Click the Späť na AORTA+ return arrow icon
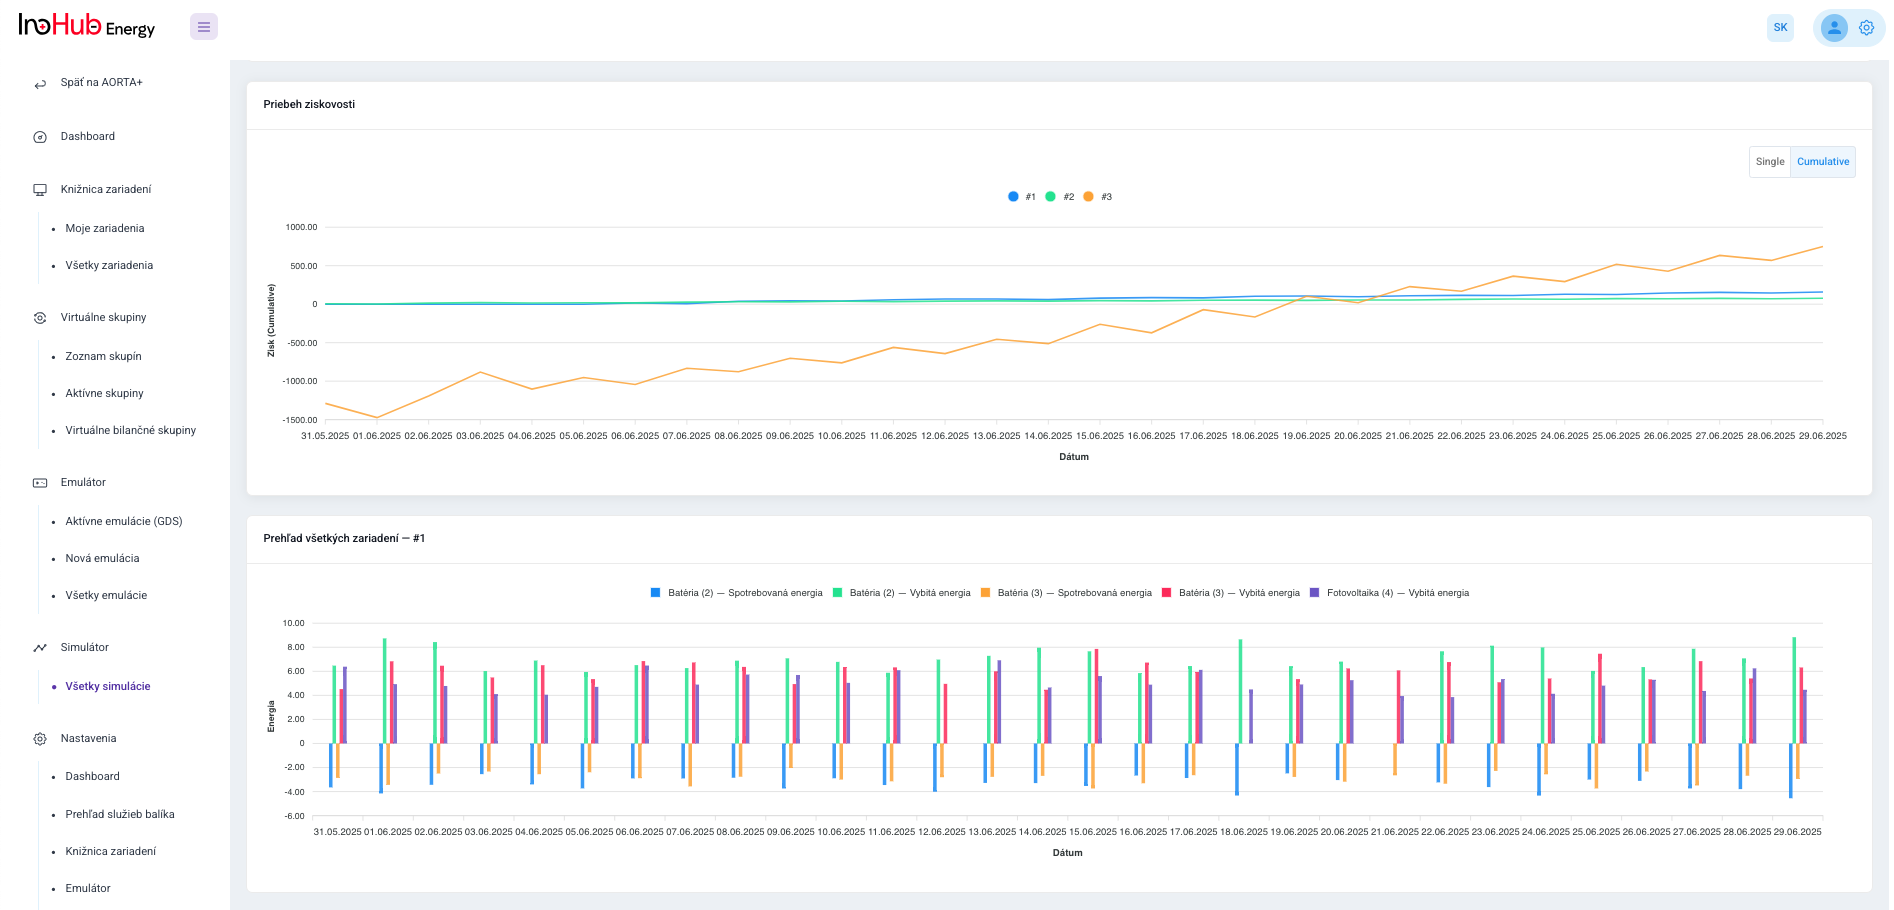Screen dimensions: 1894x910 39,83
